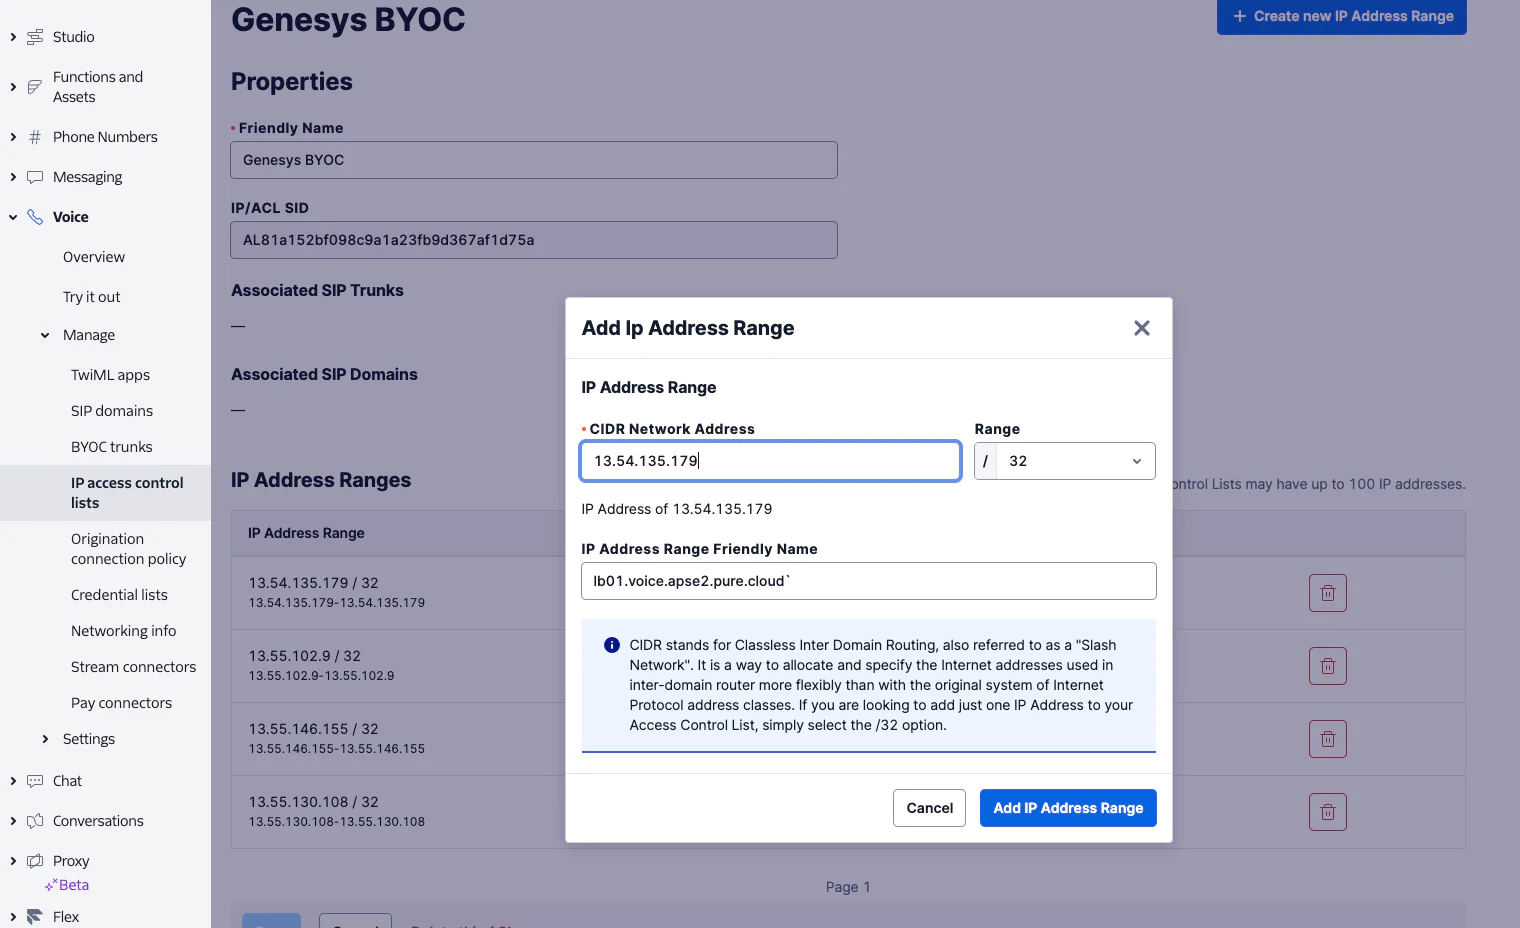Image resolution: width=1520 pixels, height=928 pixels.
Task: Close the Add Ip Address Range dialog
Action: tap(1142, 328)
